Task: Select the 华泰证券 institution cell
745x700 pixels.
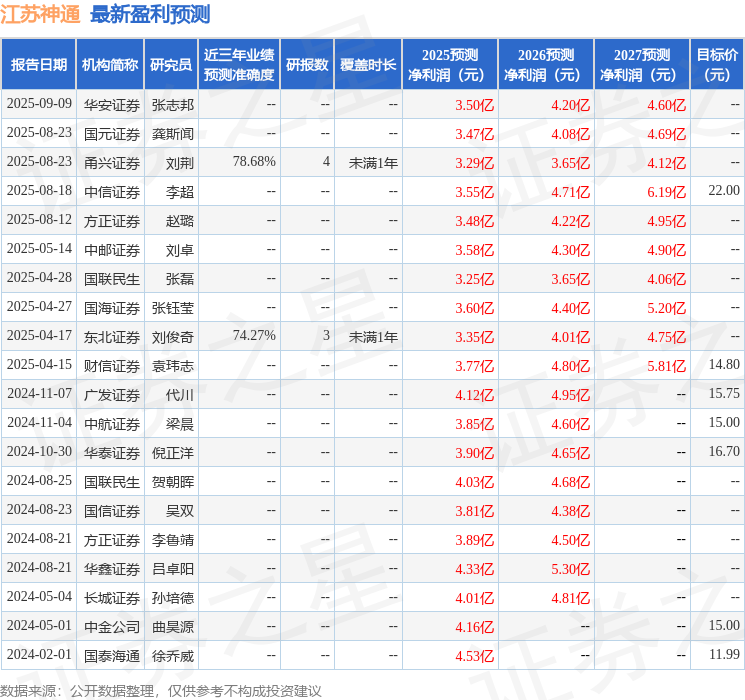Action: pyautogui.click(x=112, y=453)
